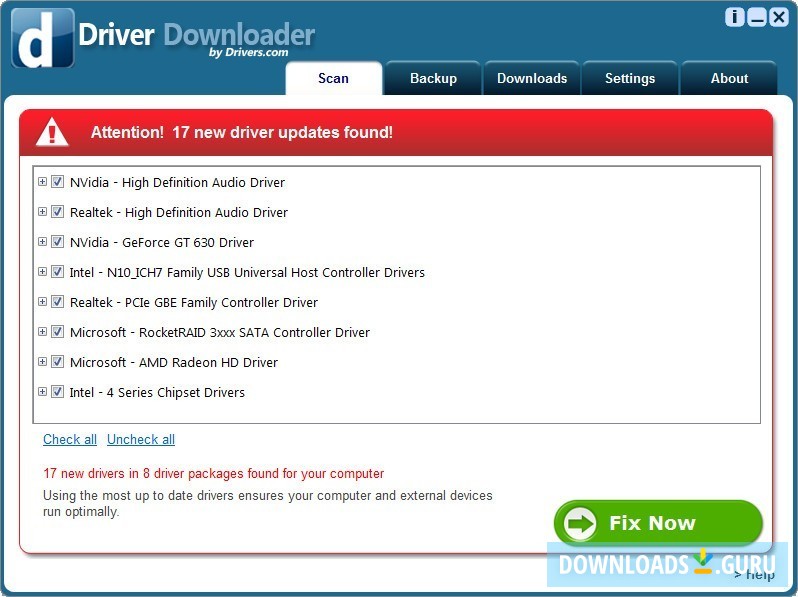Image resolution: width=798 pixels, height=597 pixels.
Task: Open the info button in title bar
Action: [x=734, y=17]
